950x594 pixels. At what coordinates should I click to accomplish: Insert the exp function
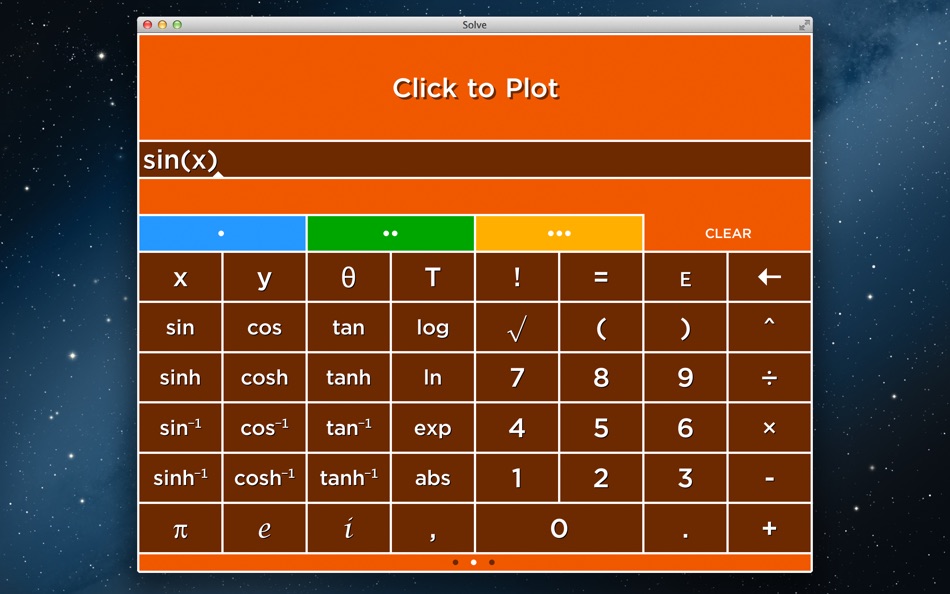(433, 429)
